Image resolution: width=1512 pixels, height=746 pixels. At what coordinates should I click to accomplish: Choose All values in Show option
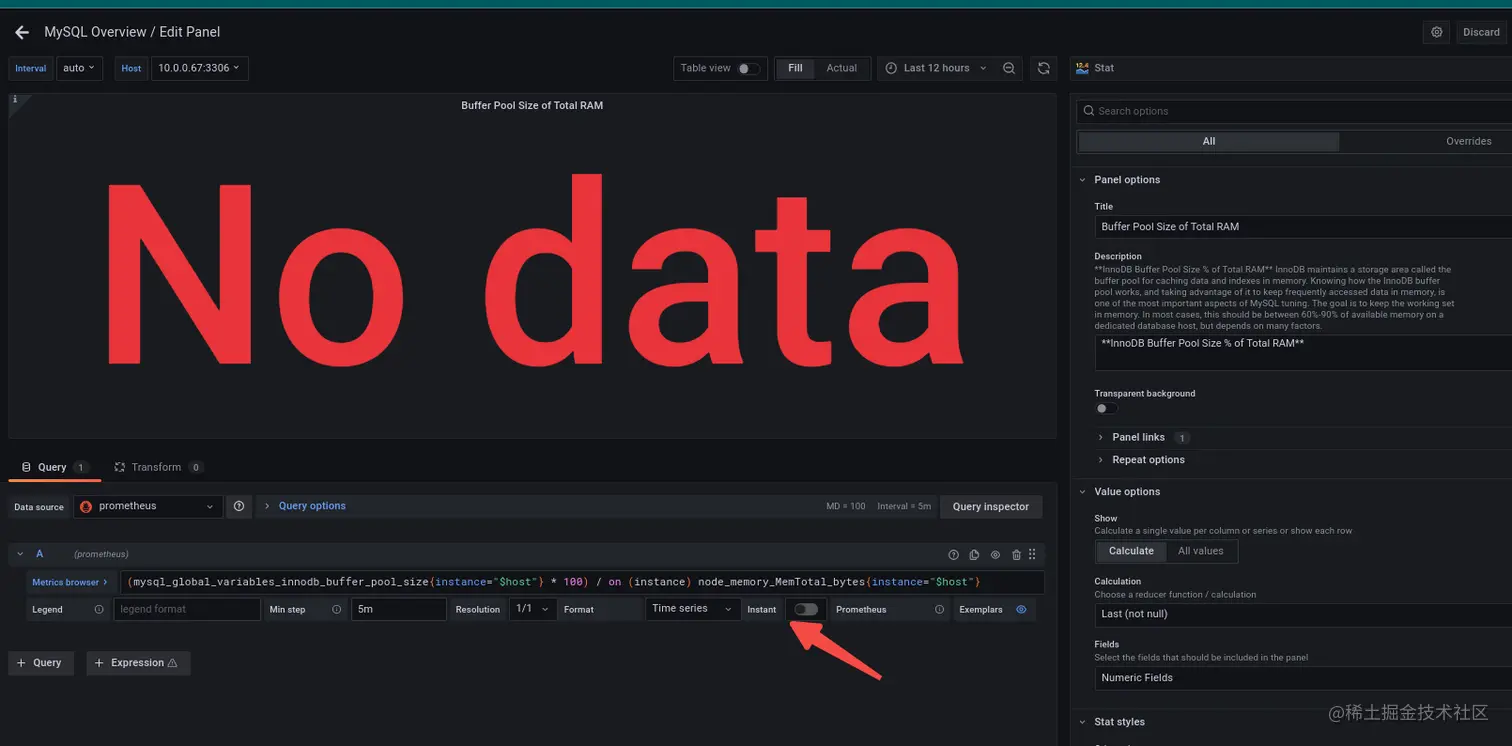click(1201, 551)
